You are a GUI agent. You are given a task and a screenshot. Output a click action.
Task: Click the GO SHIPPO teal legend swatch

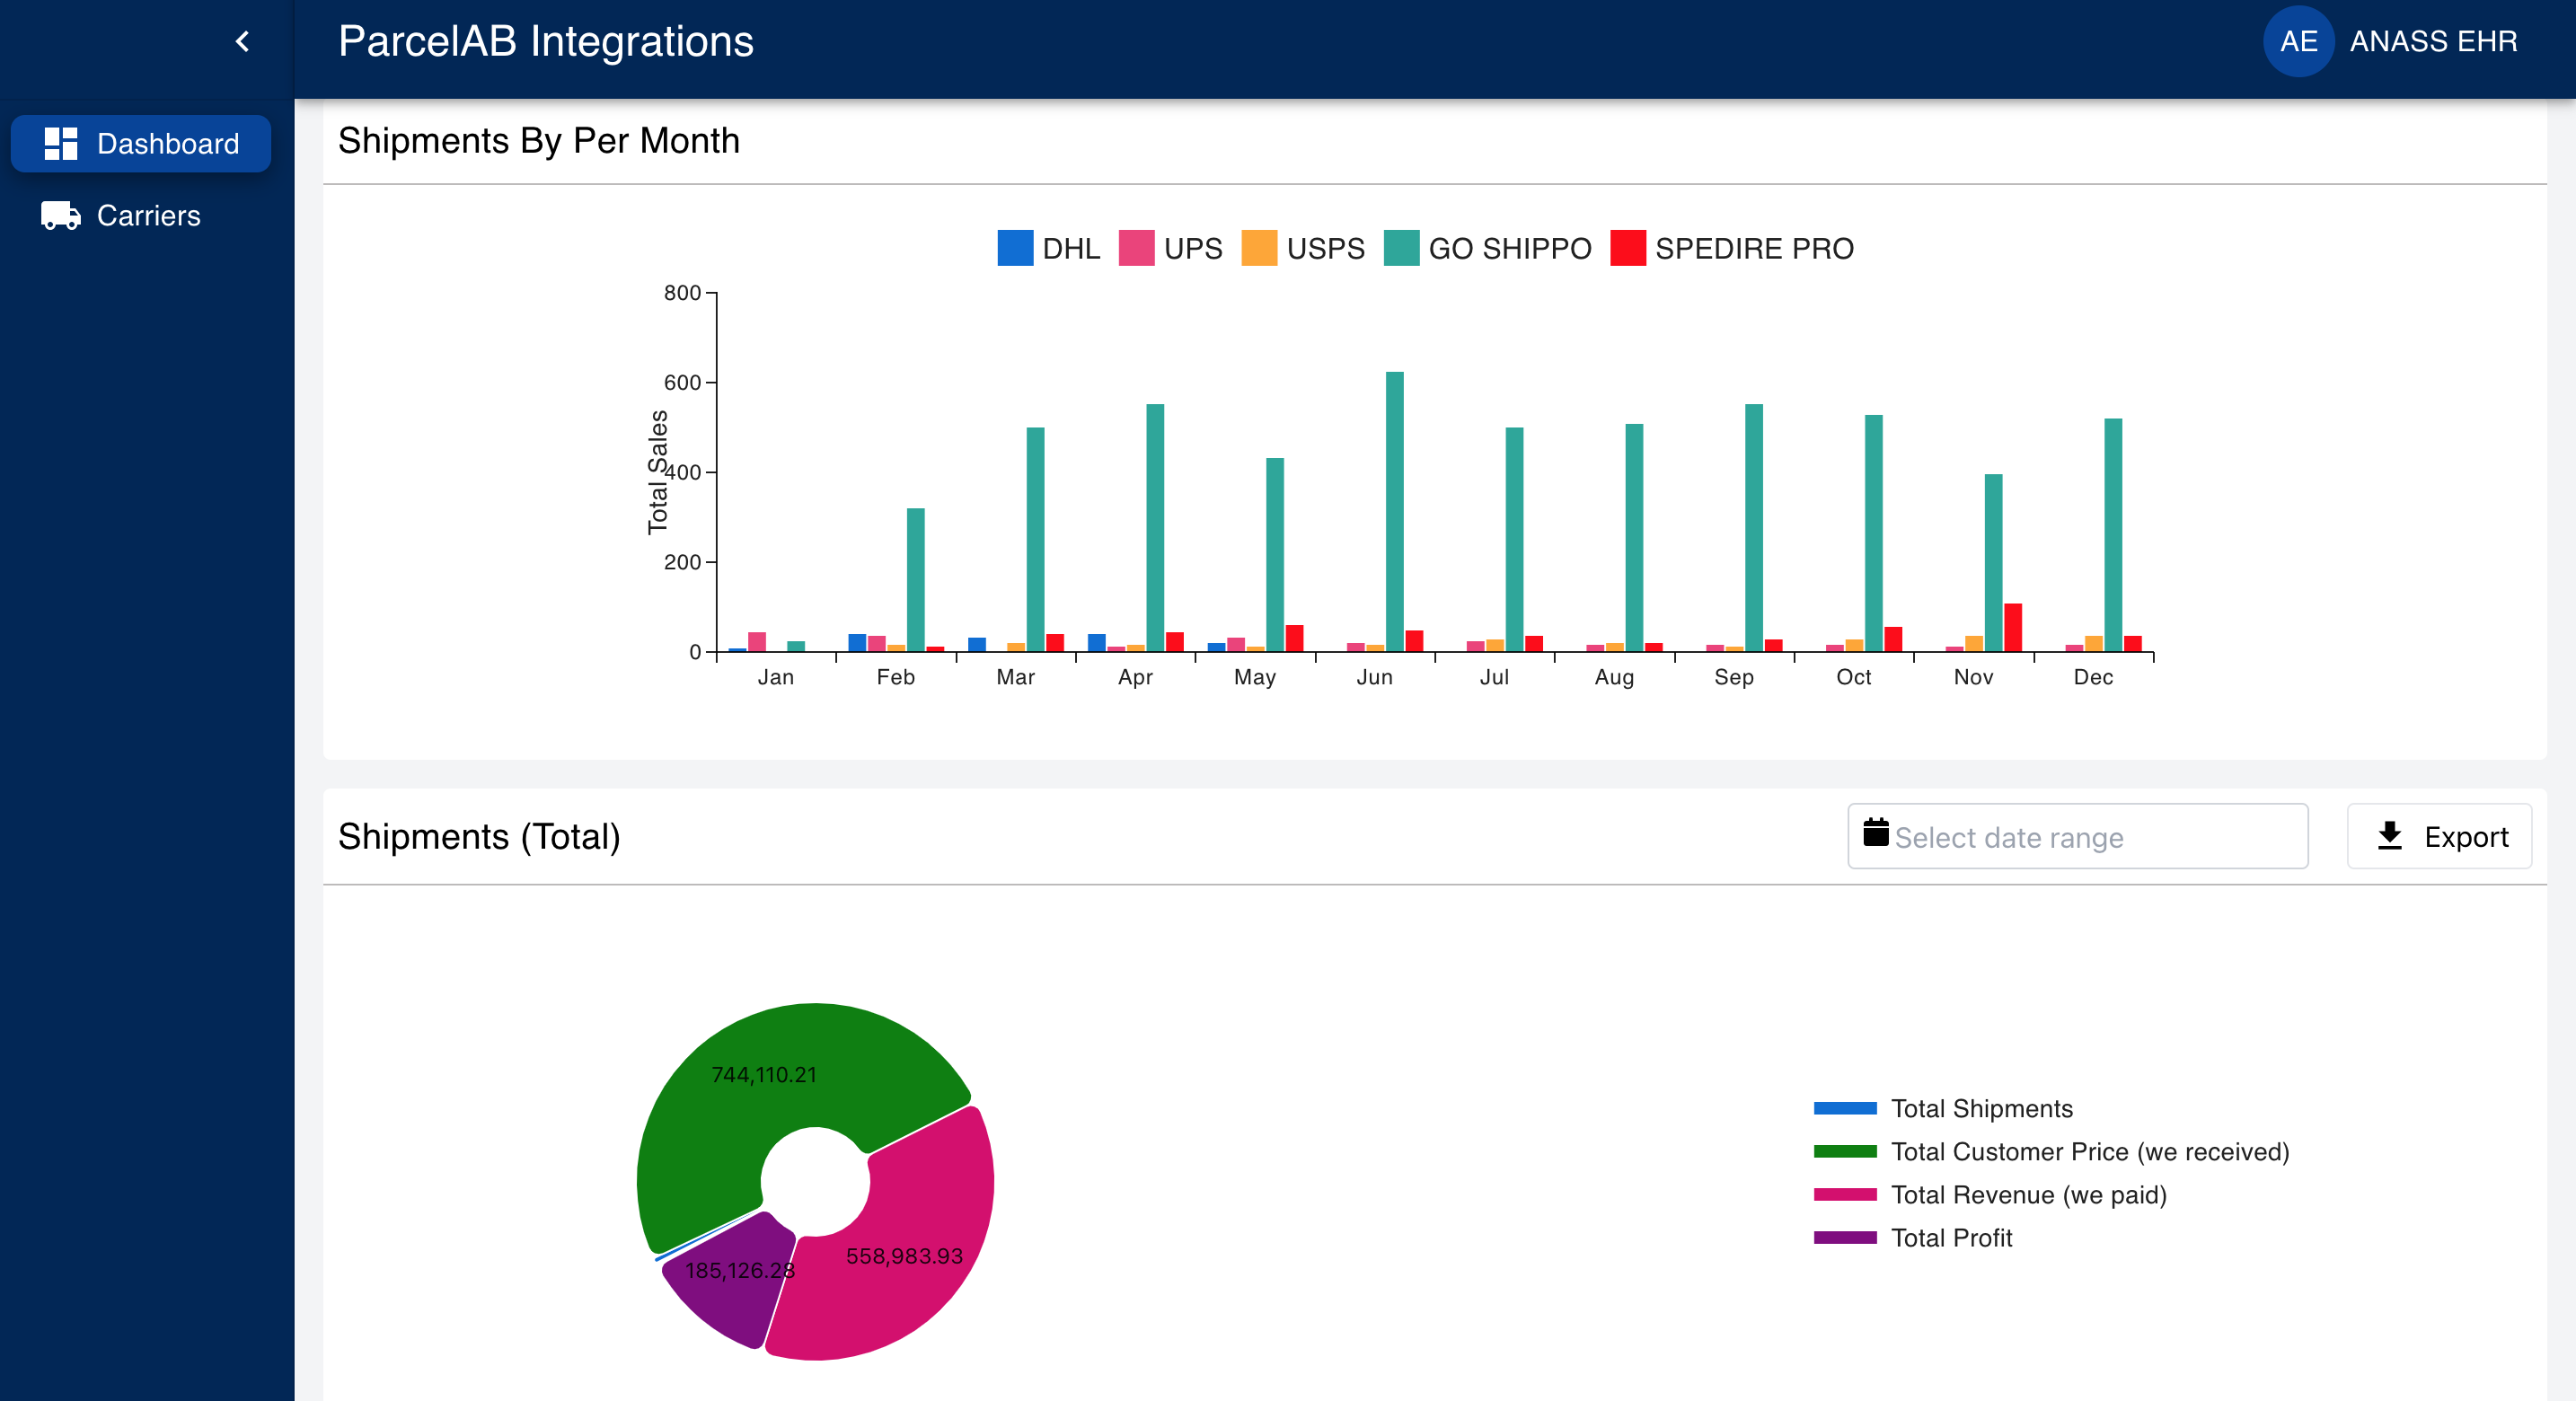coord(1401,248)
